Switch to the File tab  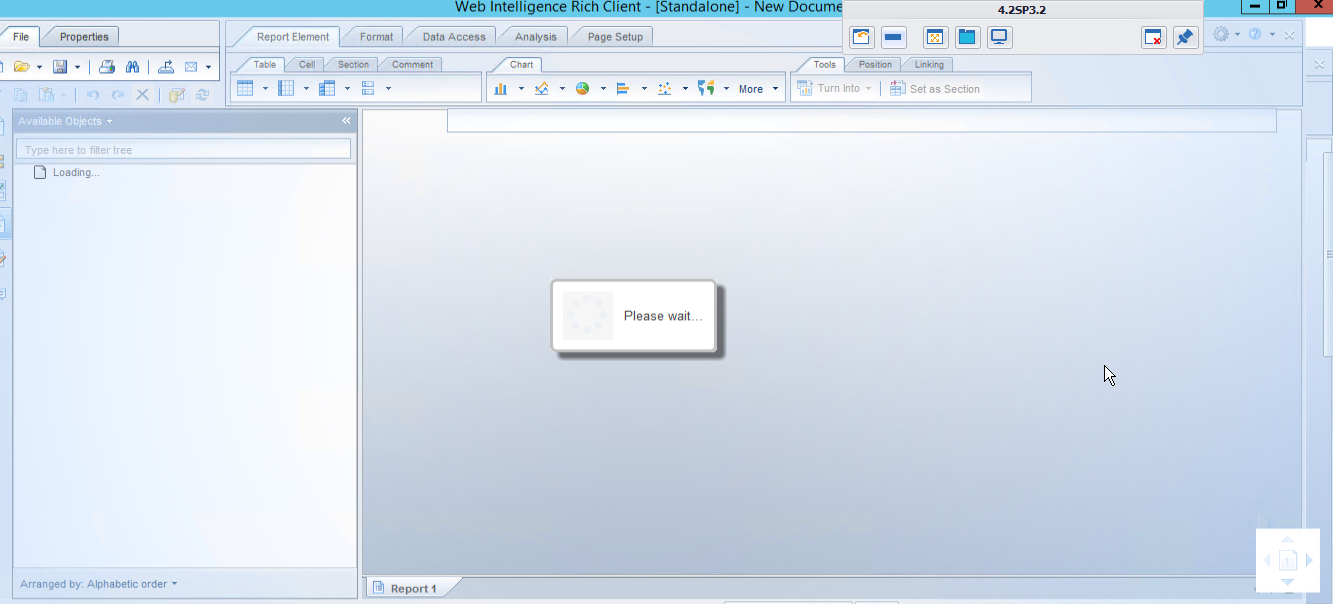click(x=21, y=37)
